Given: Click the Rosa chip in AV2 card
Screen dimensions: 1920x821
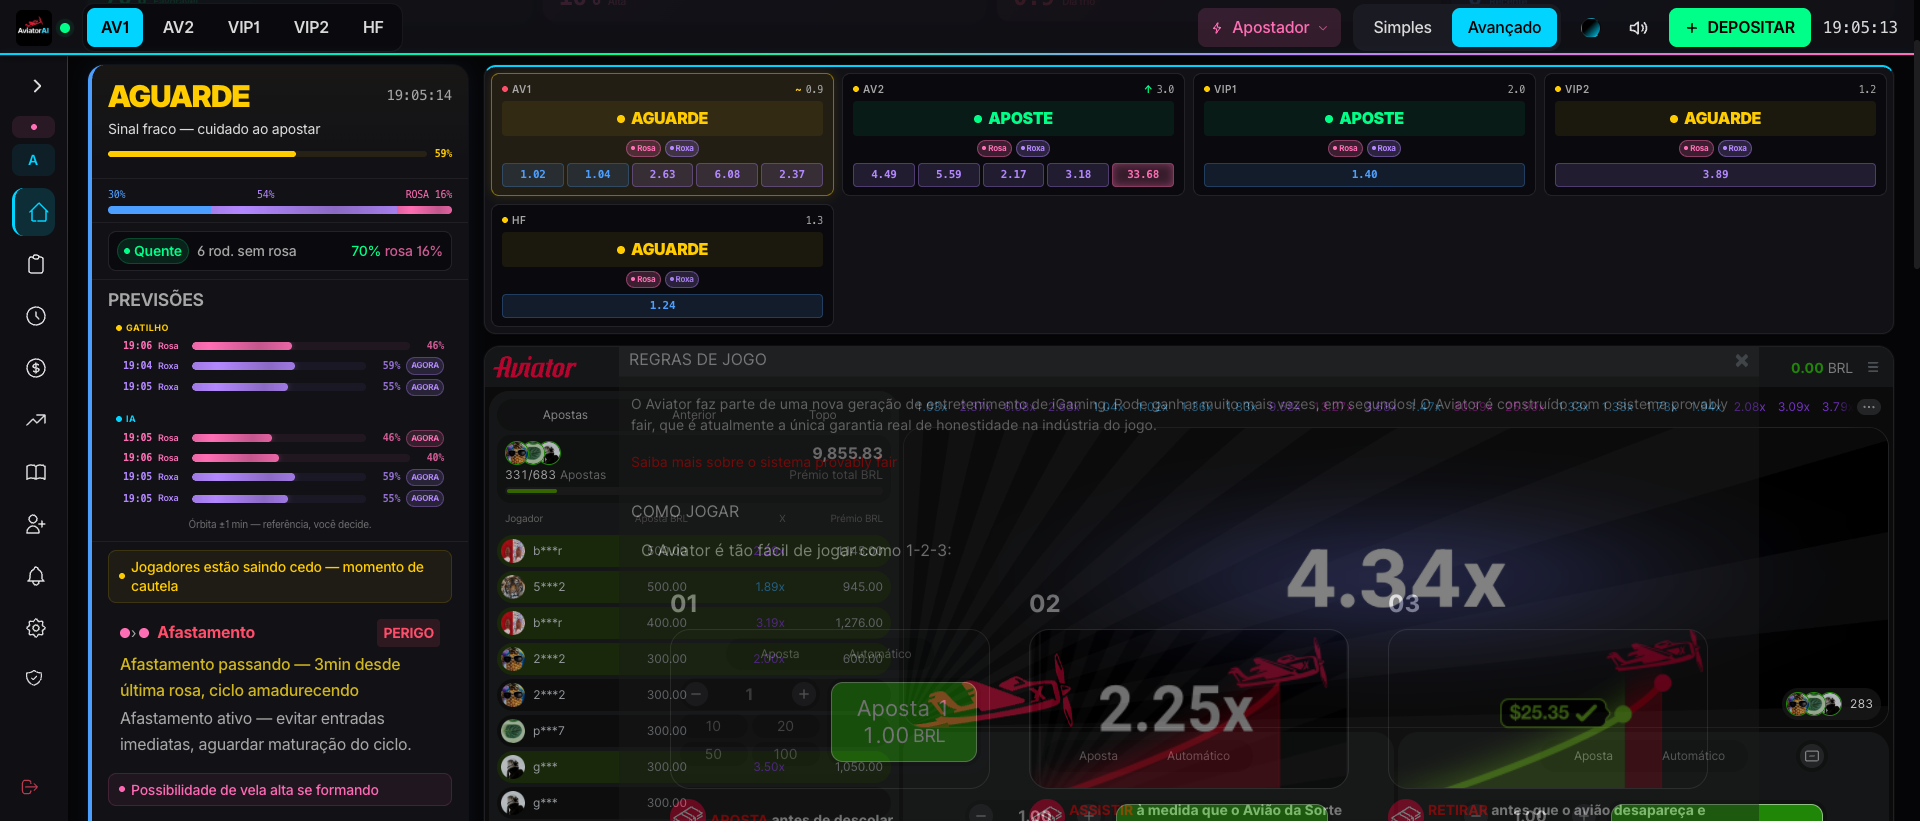Looking at the screenshot, I should tap(994, 148).
